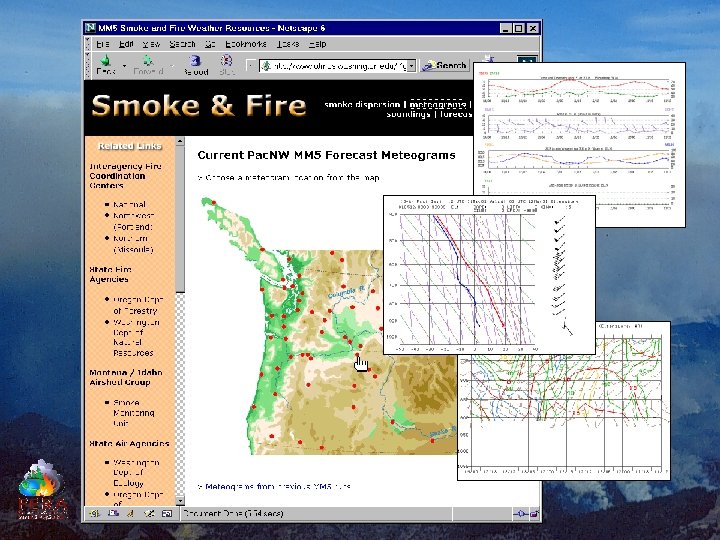Select the red dot atop Vancouver Island
The height and width of the screenshot is (540, 720).
point(214,202)
